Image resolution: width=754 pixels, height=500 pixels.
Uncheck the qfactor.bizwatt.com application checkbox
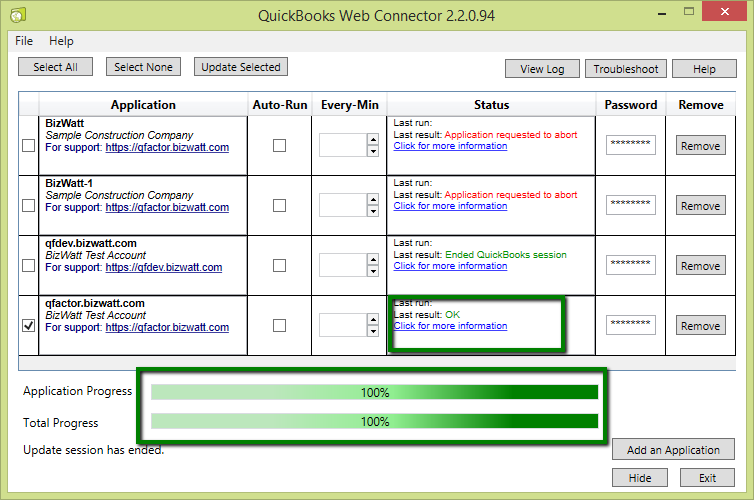click(29, 325)
